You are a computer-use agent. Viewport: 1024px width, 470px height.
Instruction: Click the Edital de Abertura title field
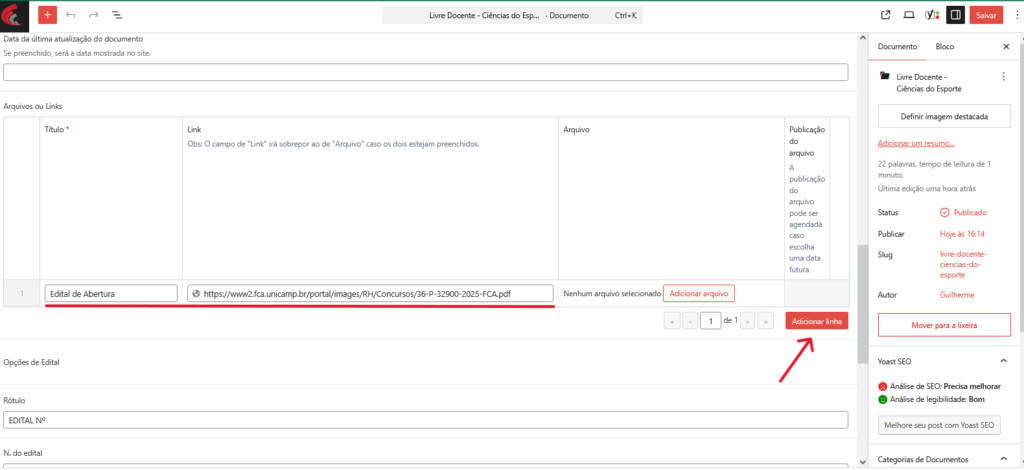tap(111, 294)
